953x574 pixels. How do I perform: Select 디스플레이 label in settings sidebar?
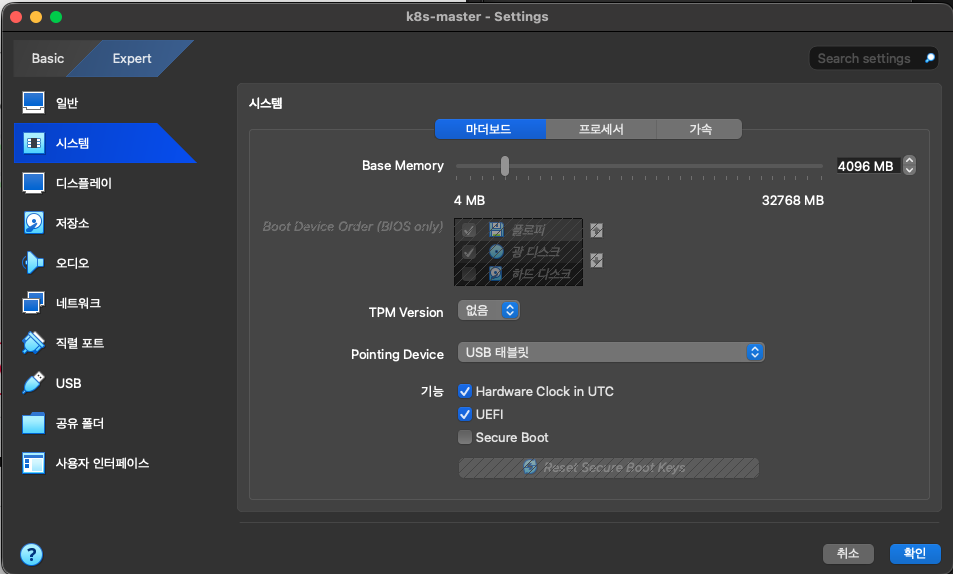[84, 183]
